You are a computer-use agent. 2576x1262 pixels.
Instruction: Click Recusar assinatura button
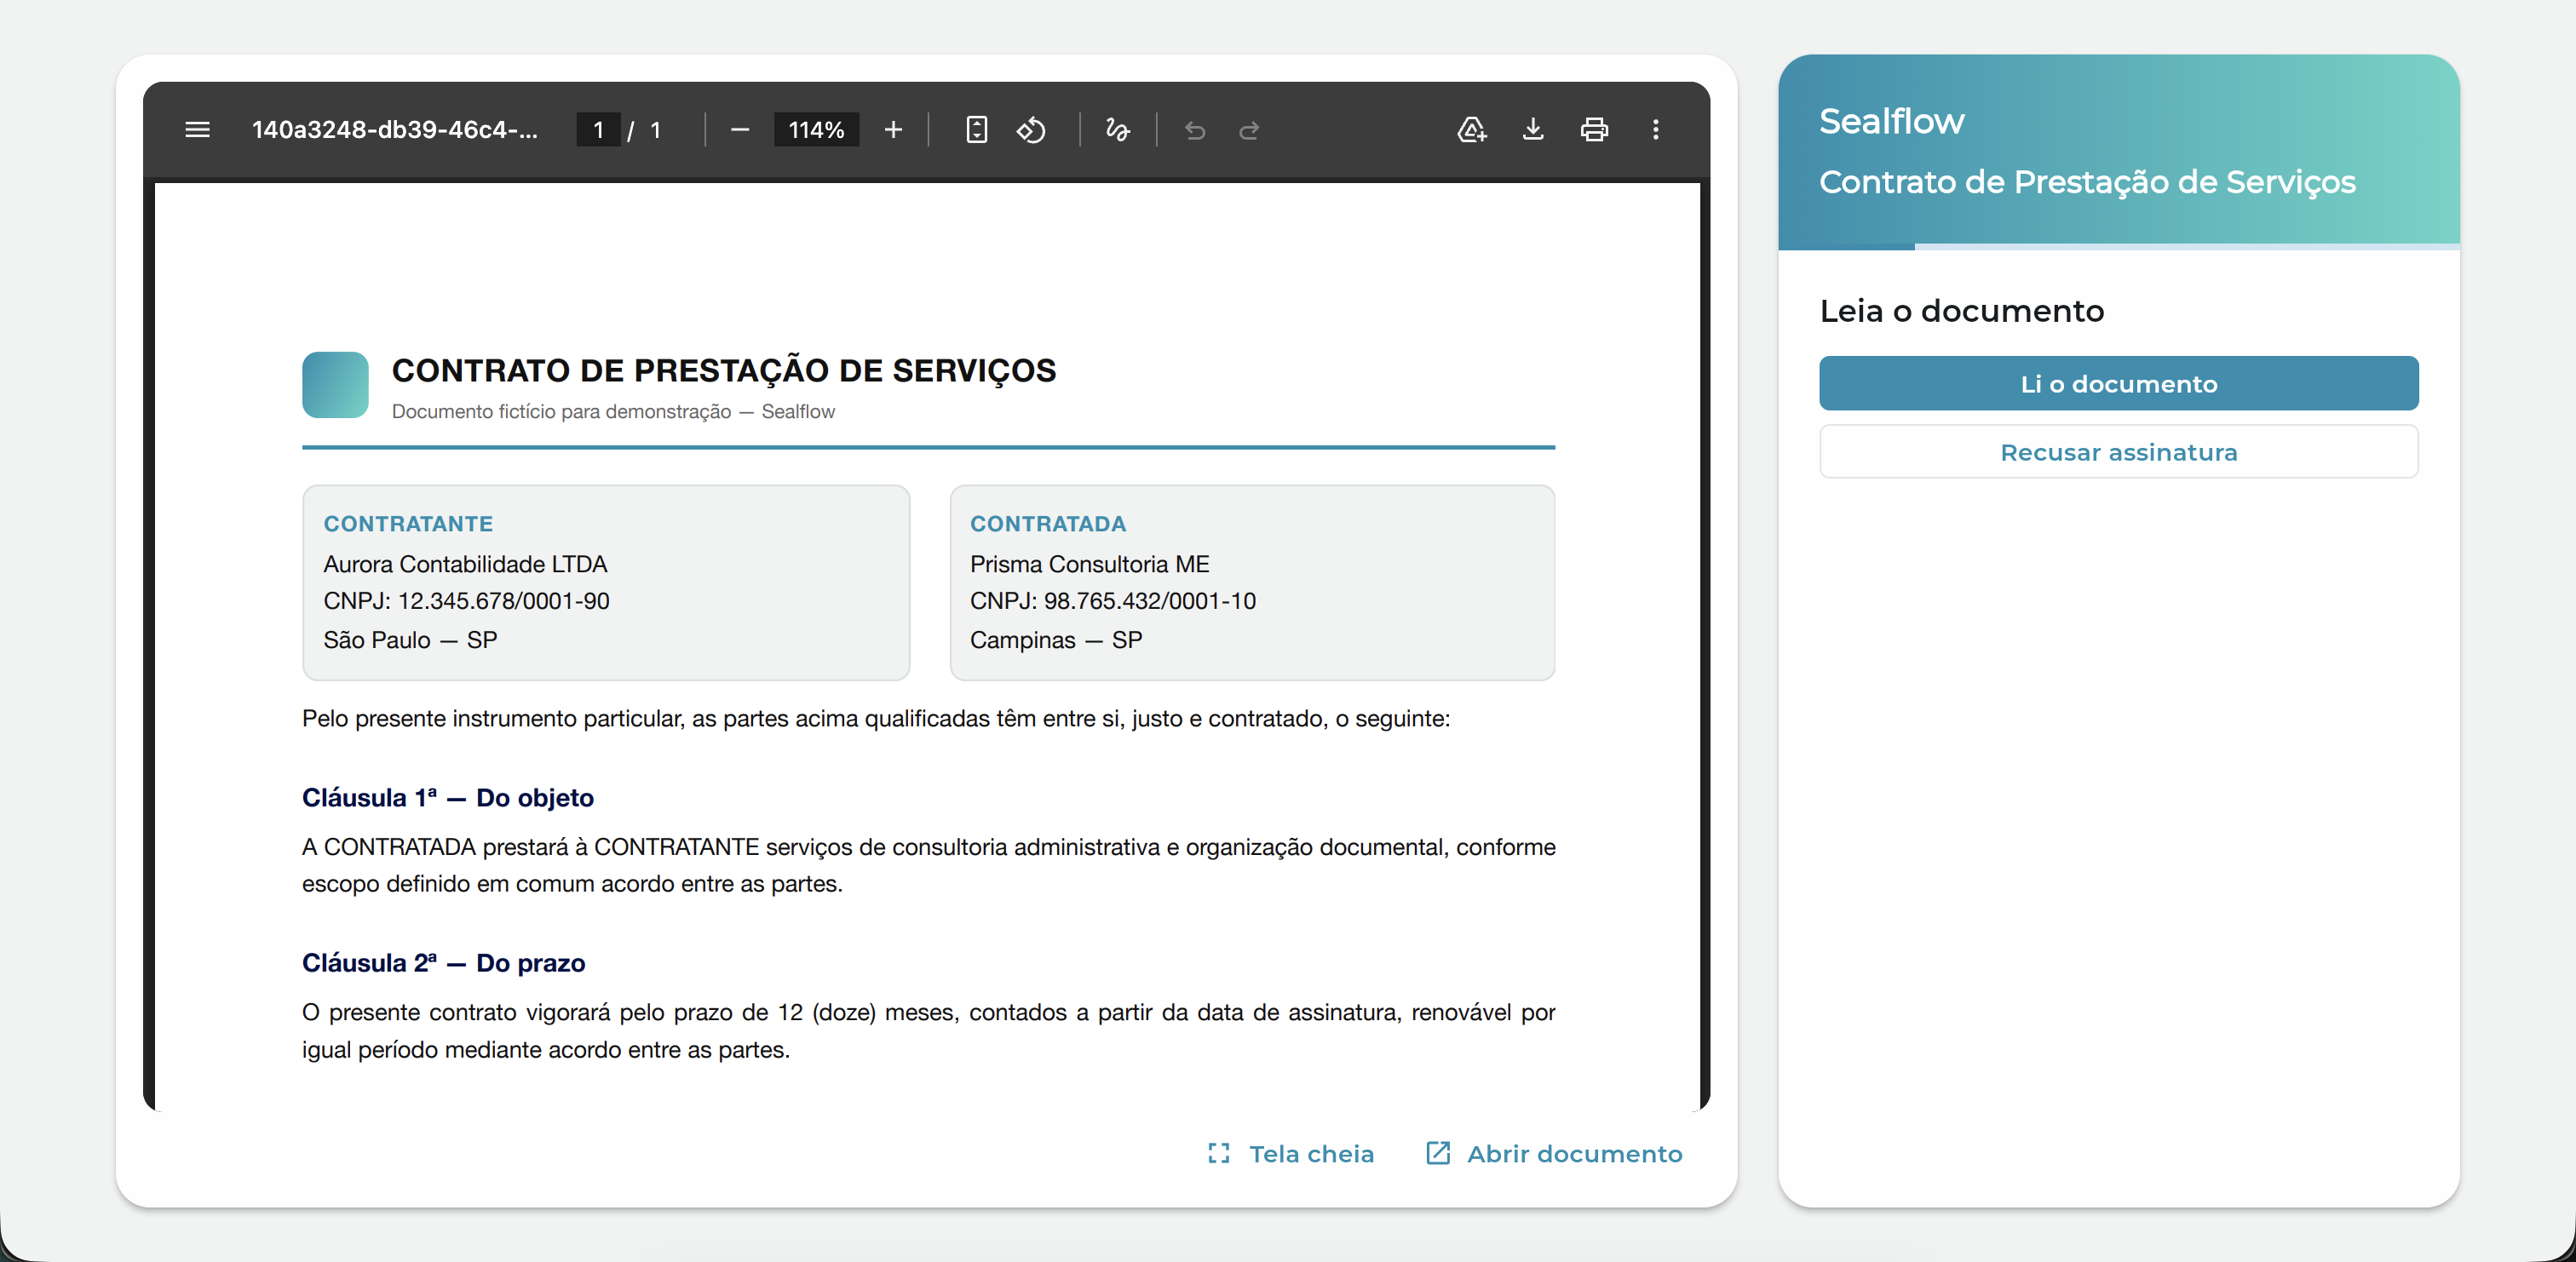(2118, 452)
